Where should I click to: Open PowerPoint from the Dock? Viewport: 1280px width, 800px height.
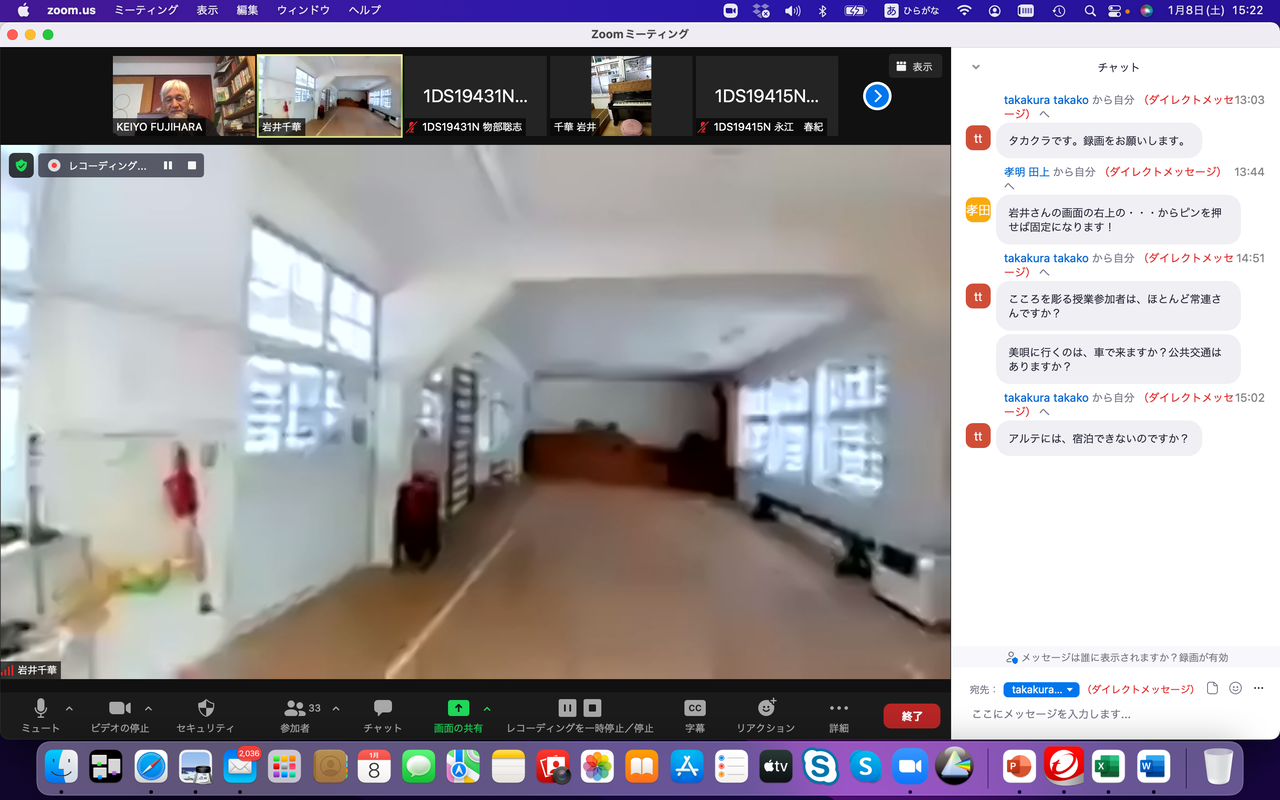(x=1019, y=767)
